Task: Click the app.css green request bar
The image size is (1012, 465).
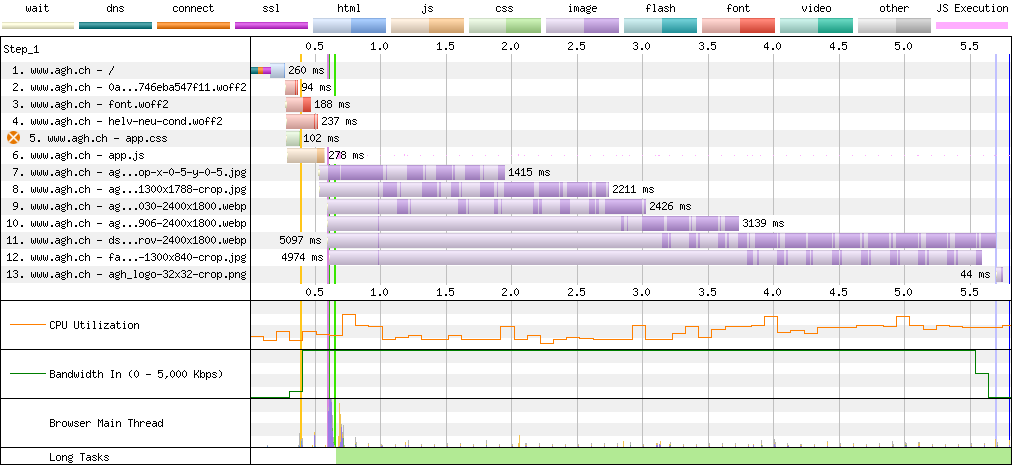Action: 293,138
